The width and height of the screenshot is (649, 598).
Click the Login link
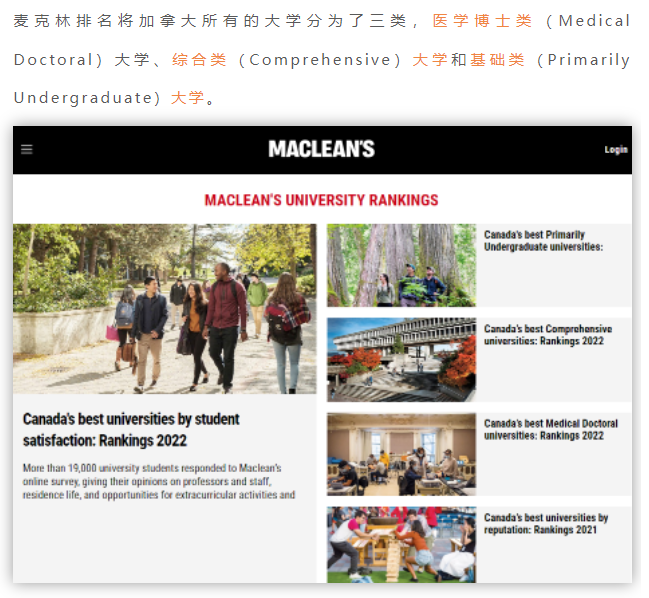616,150
